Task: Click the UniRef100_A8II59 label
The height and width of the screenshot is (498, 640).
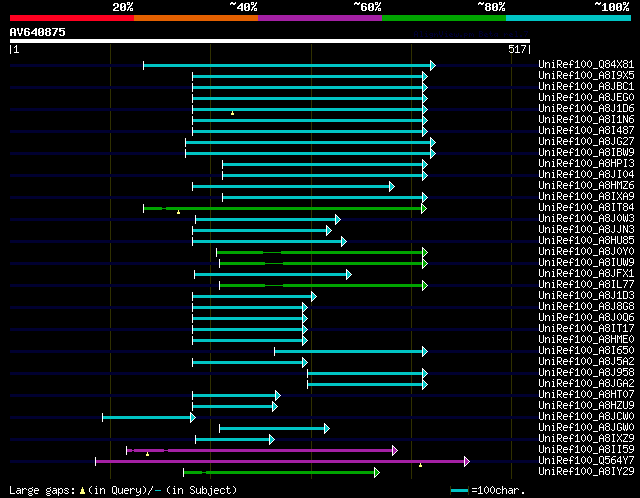Action: [586, 450]
